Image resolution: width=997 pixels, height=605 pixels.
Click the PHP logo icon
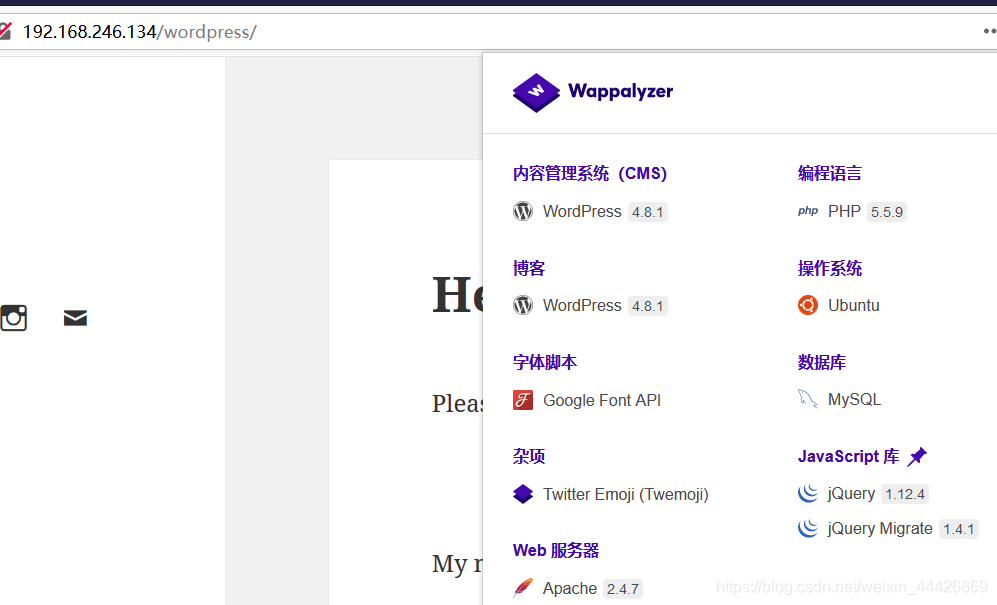coord(808,211)
